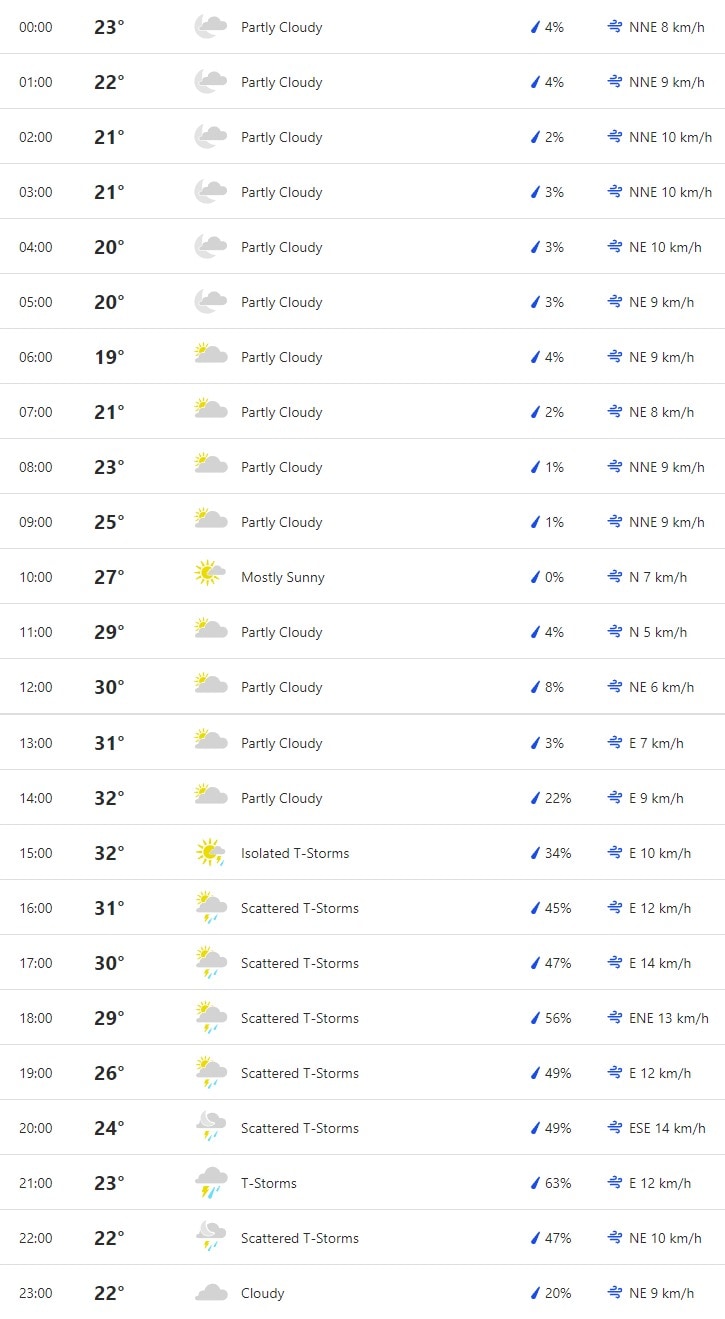Click the 32° temperature at 15:00
This screenshot has height=1319, width=725.
click(109, 853)
